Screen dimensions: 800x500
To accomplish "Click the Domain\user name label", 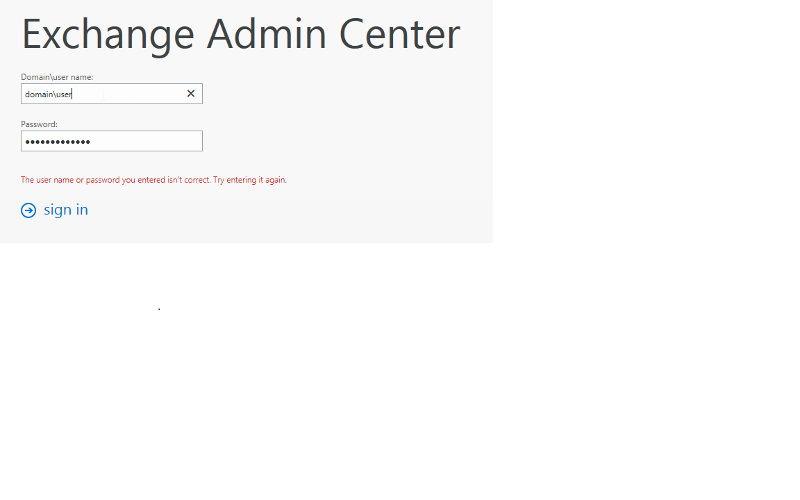I will click(57, 77).
